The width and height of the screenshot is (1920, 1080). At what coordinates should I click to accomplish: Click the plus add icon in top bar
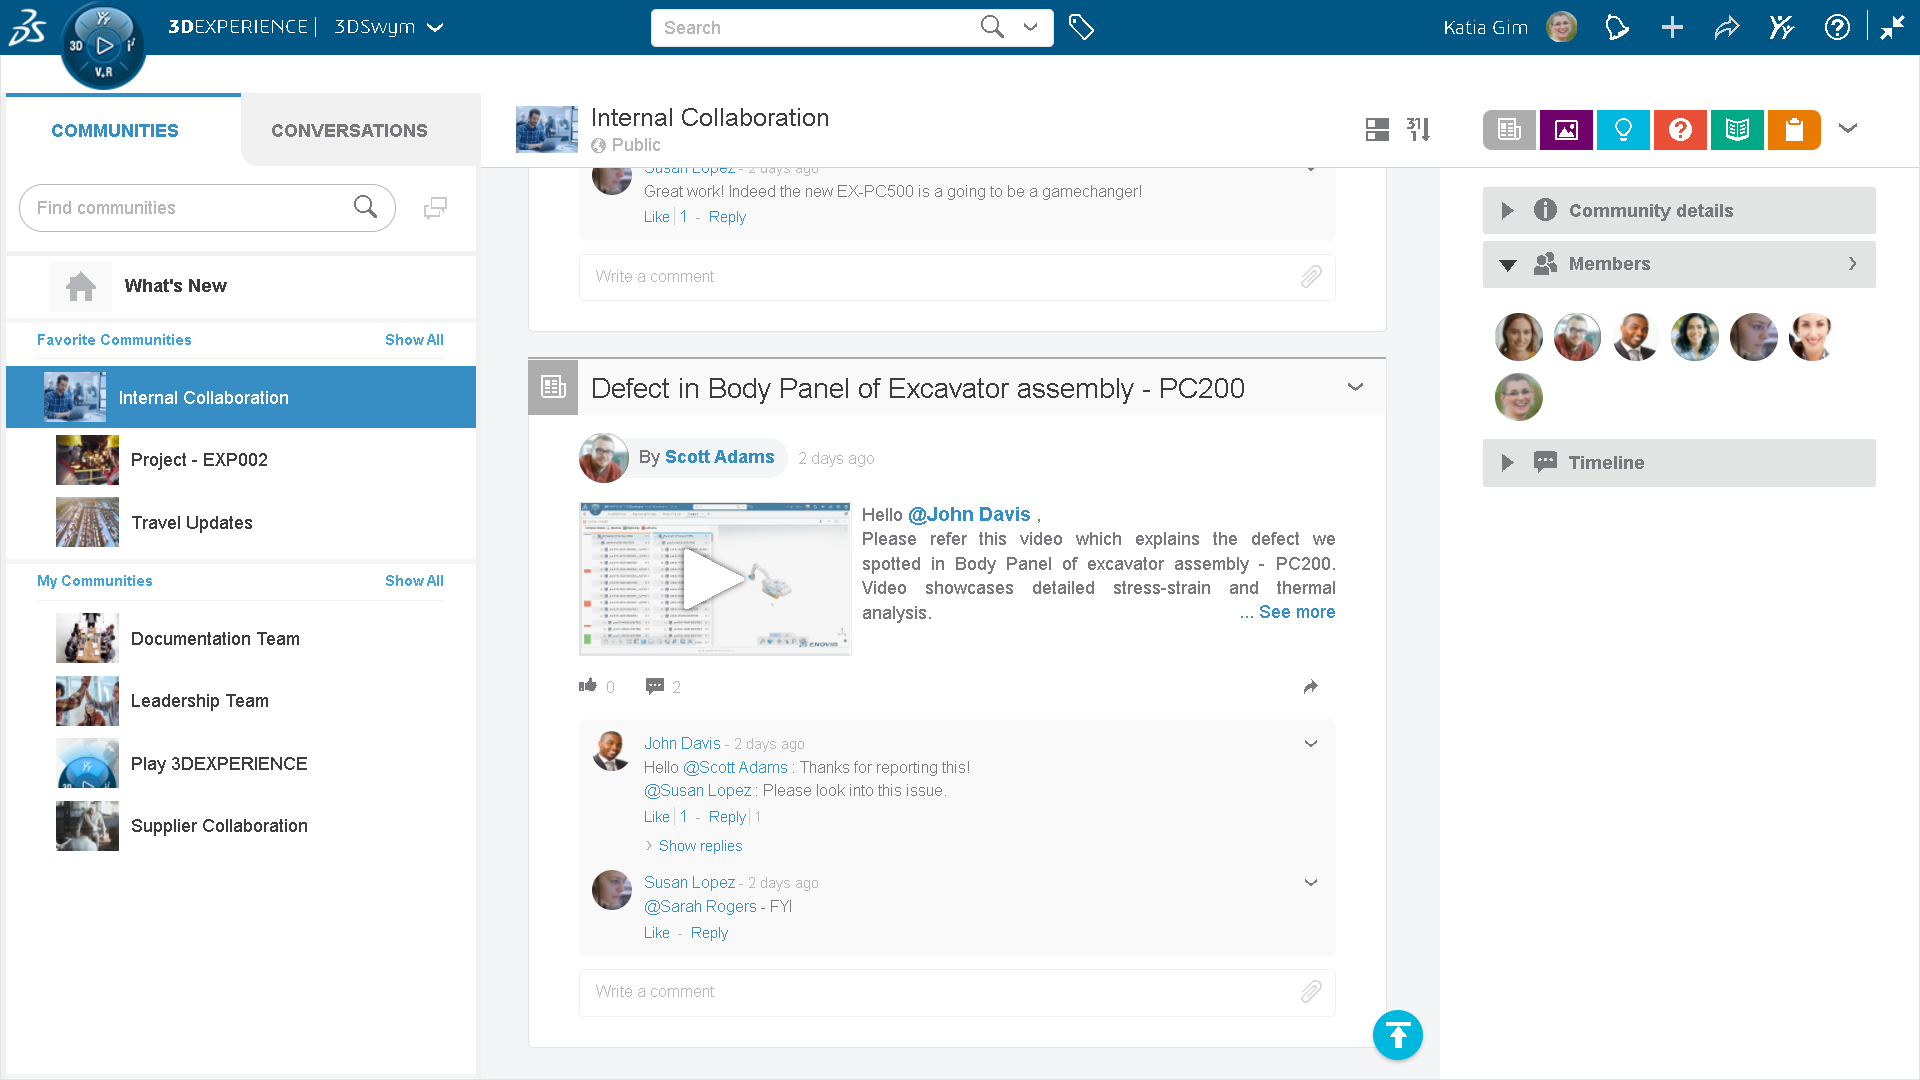1672,27
